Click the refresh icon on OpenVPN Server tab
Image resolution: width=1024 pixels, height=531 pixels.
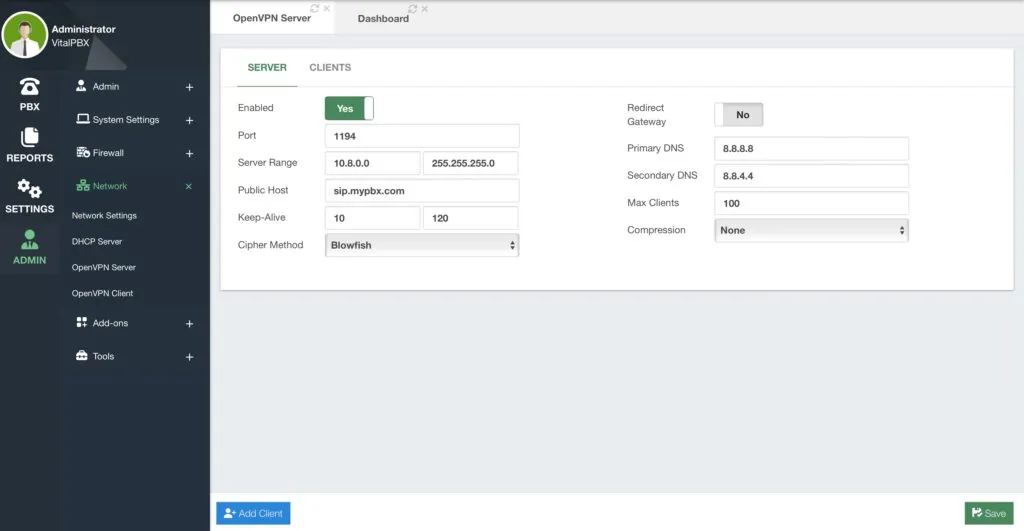pos(315,8)
